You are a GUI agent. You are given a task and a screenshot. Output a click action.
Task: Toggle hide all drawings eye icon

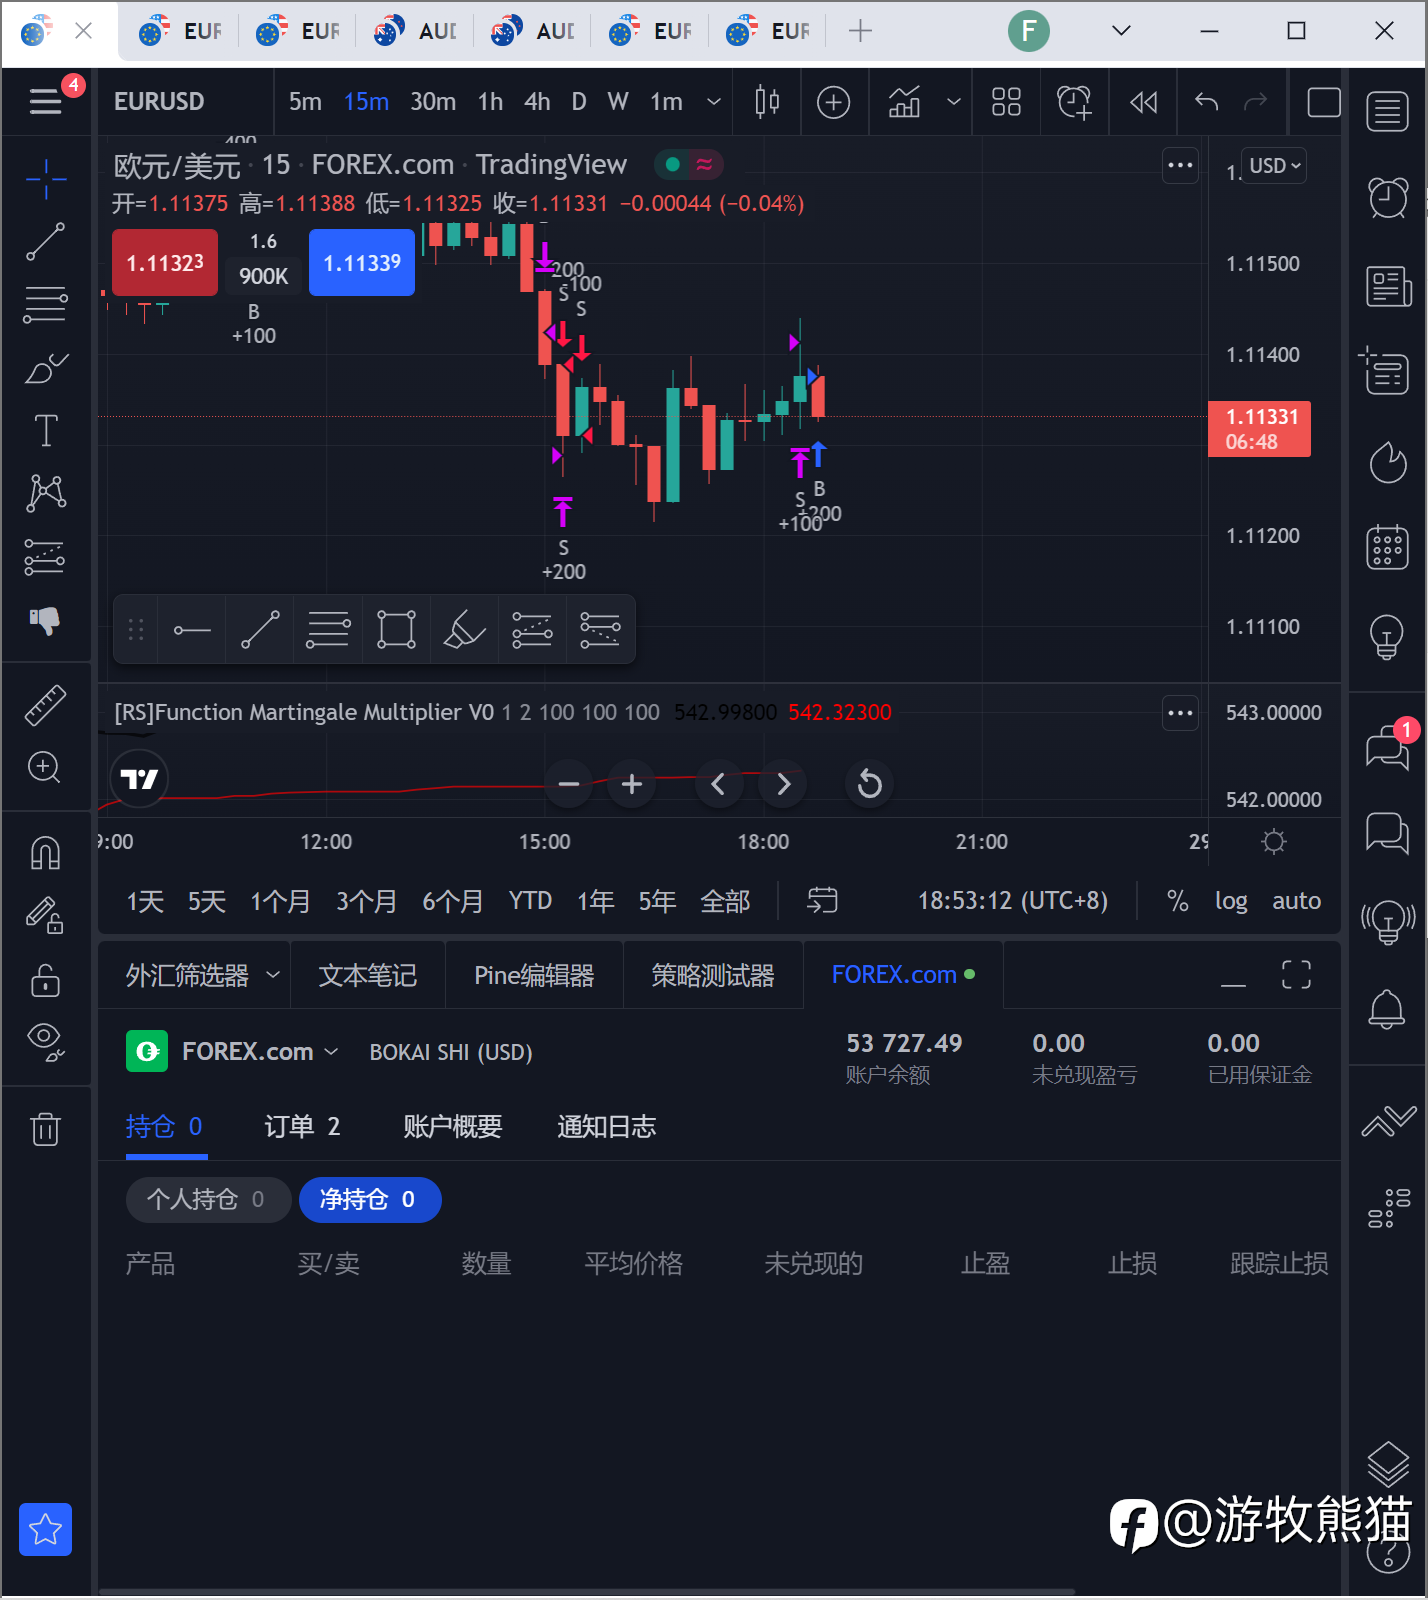46,1041
